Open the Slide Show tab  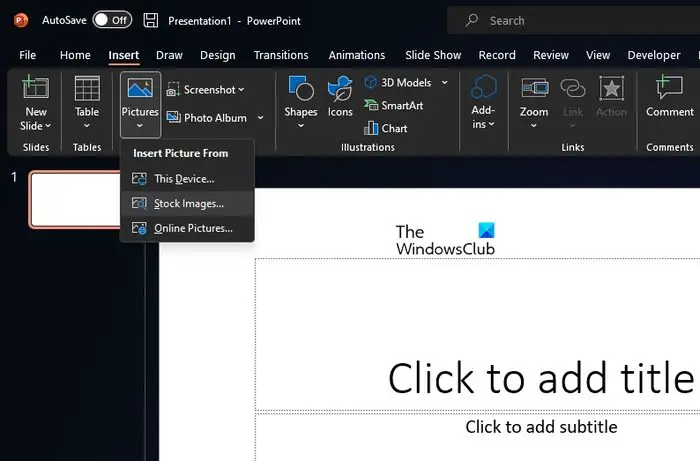click(433, 55)
